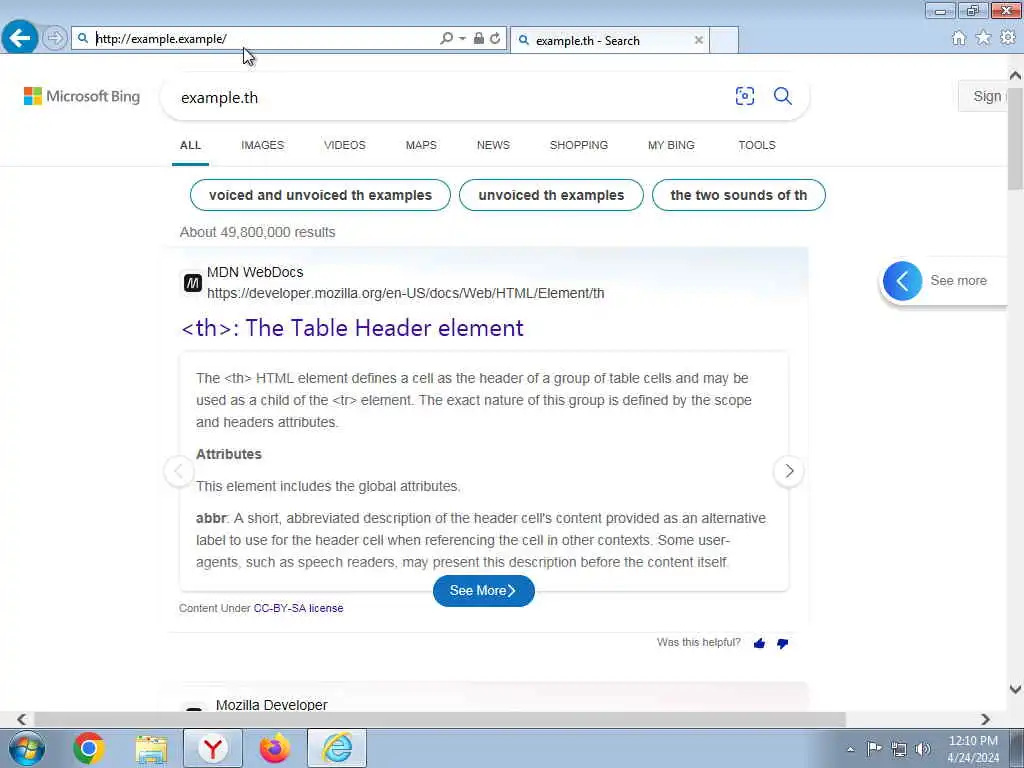The height and width of the screenshot is (768, 1024).
Task: Click the See More button
Action: tap(484, 590)
